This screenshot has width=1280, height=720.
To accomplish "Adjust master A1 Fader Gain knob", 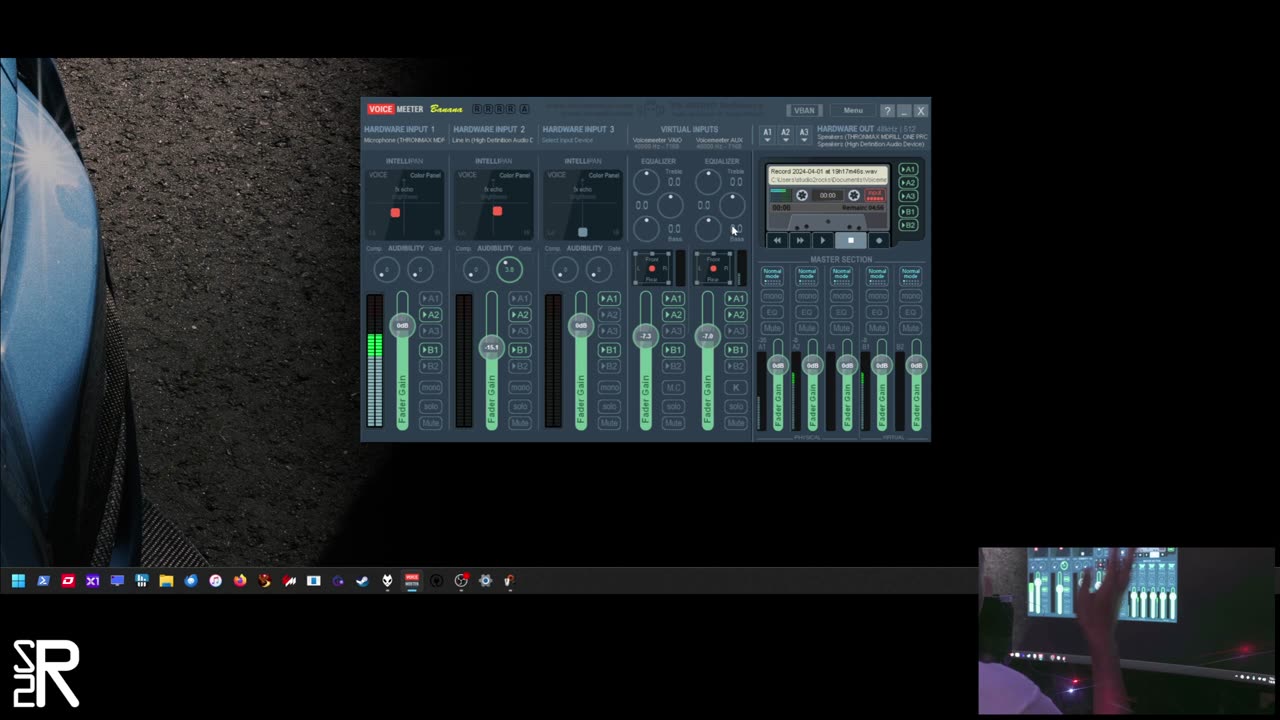I will click(x=778, y=366).
